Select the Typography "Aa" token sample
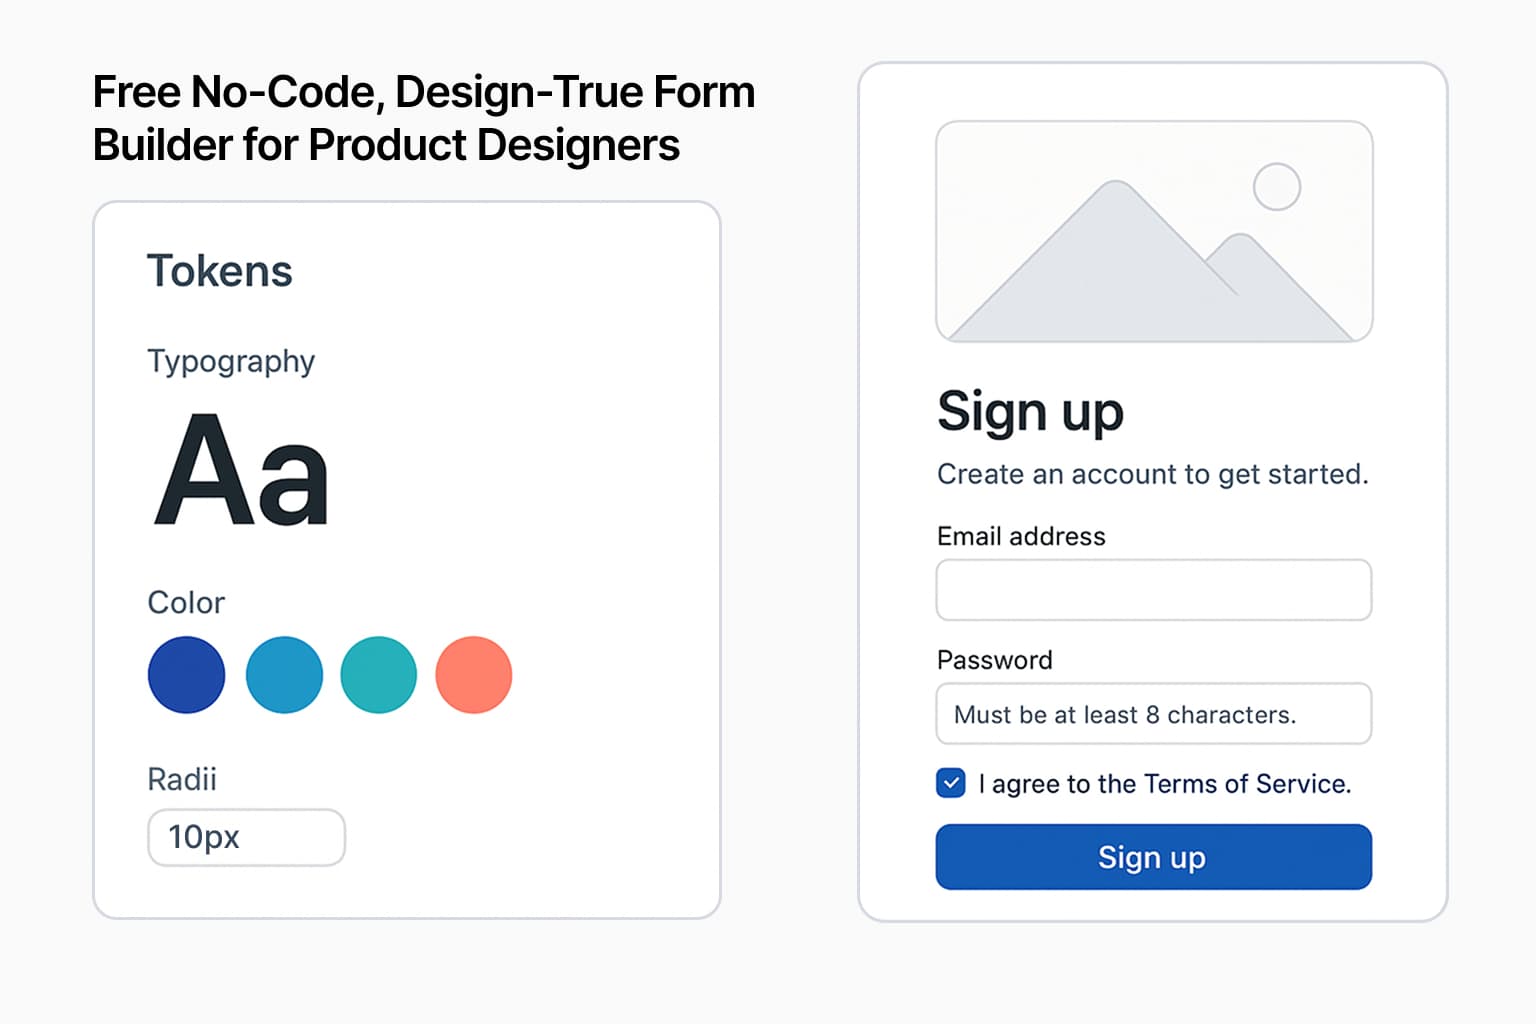Image resolution: width=1536 pixels, height=1024 pixels. (240, 470)
